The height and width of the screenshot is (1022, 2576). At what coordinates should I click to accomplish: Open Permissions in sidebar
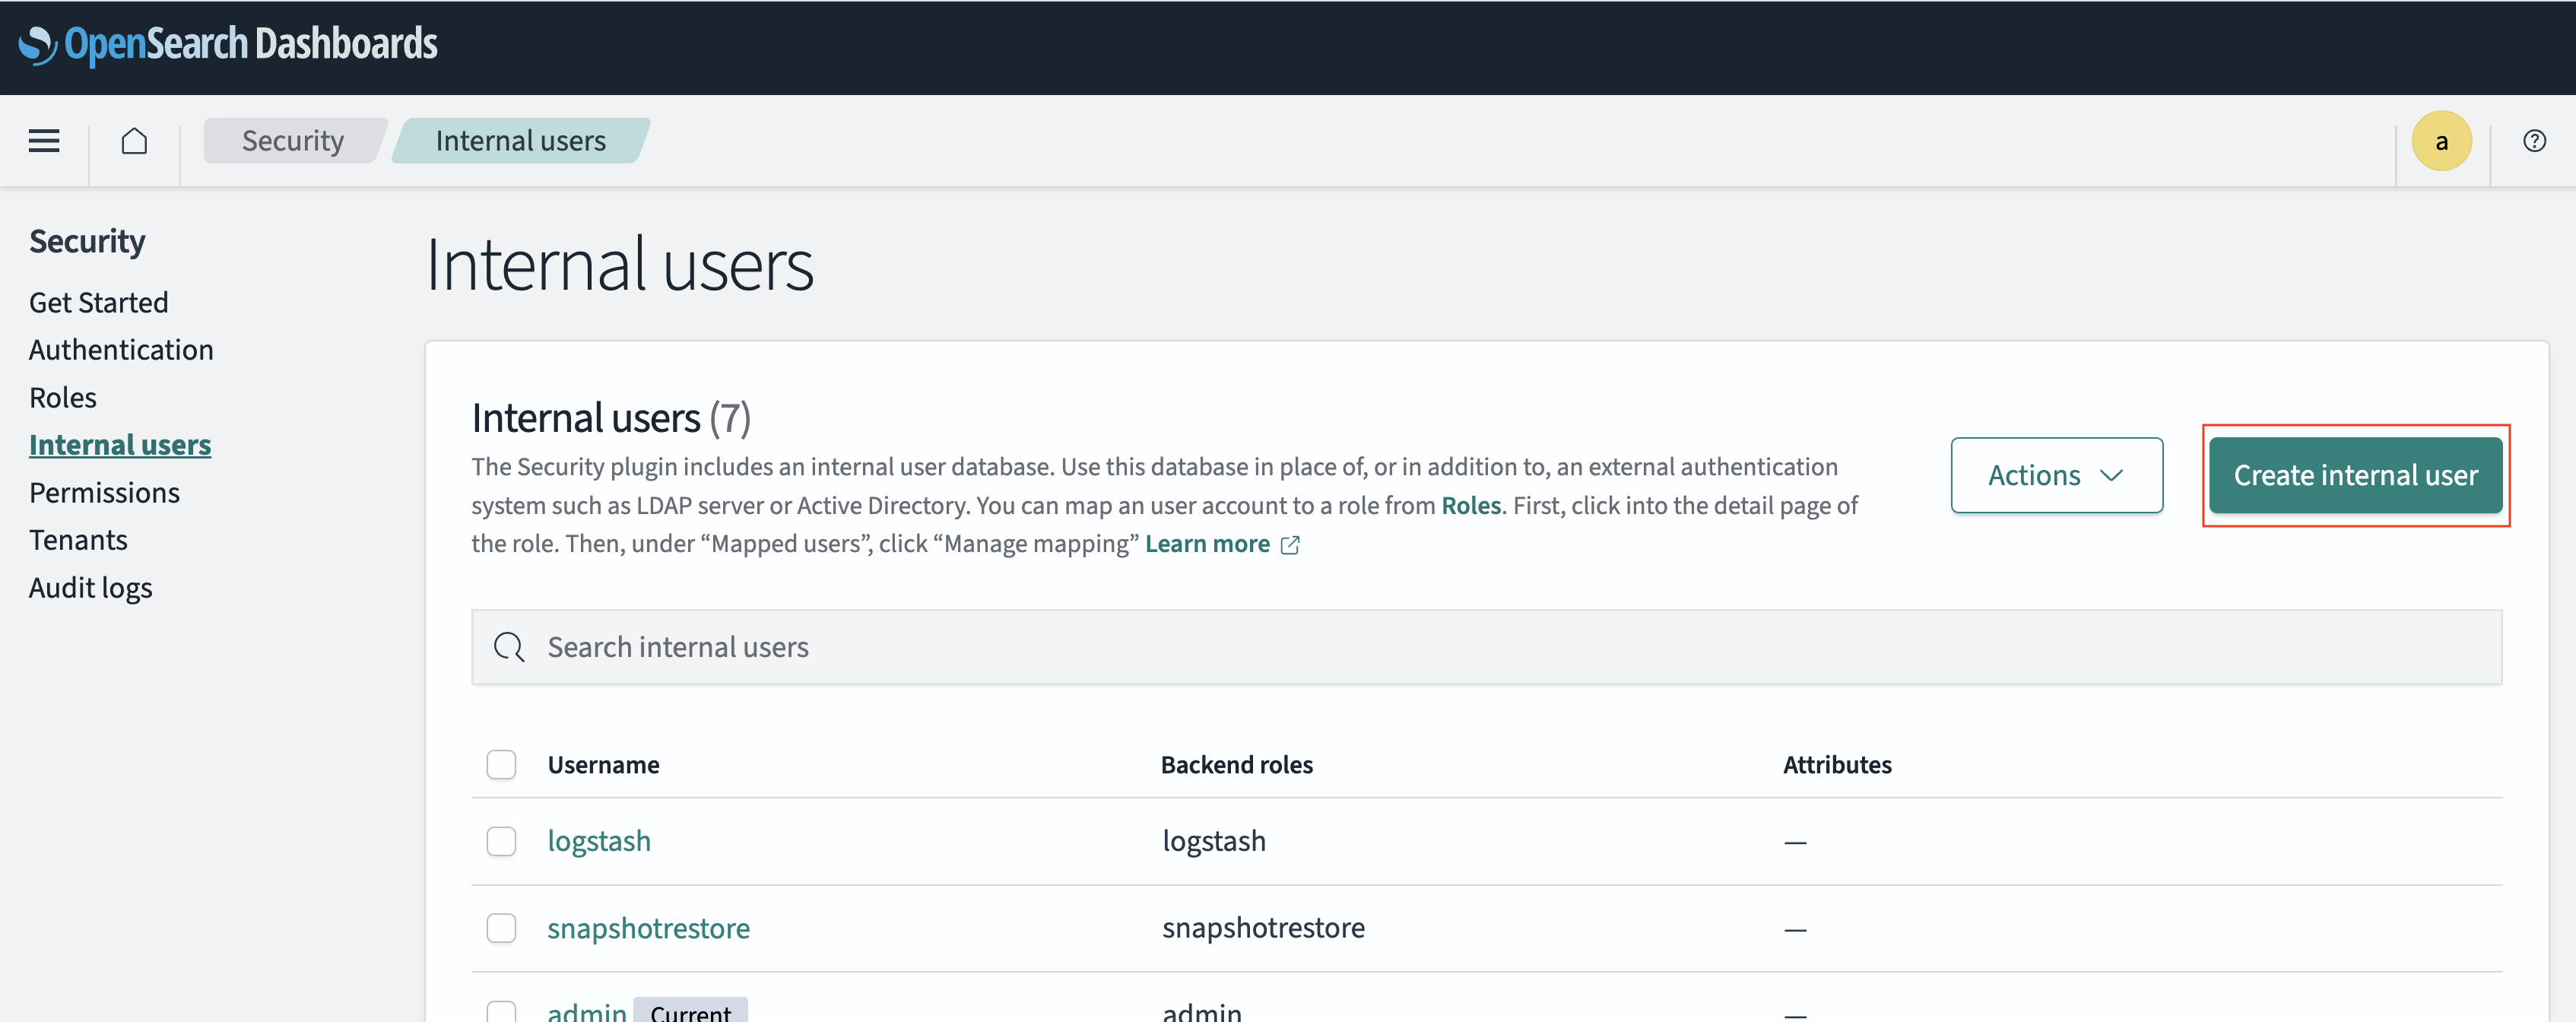tap(104, 492)
